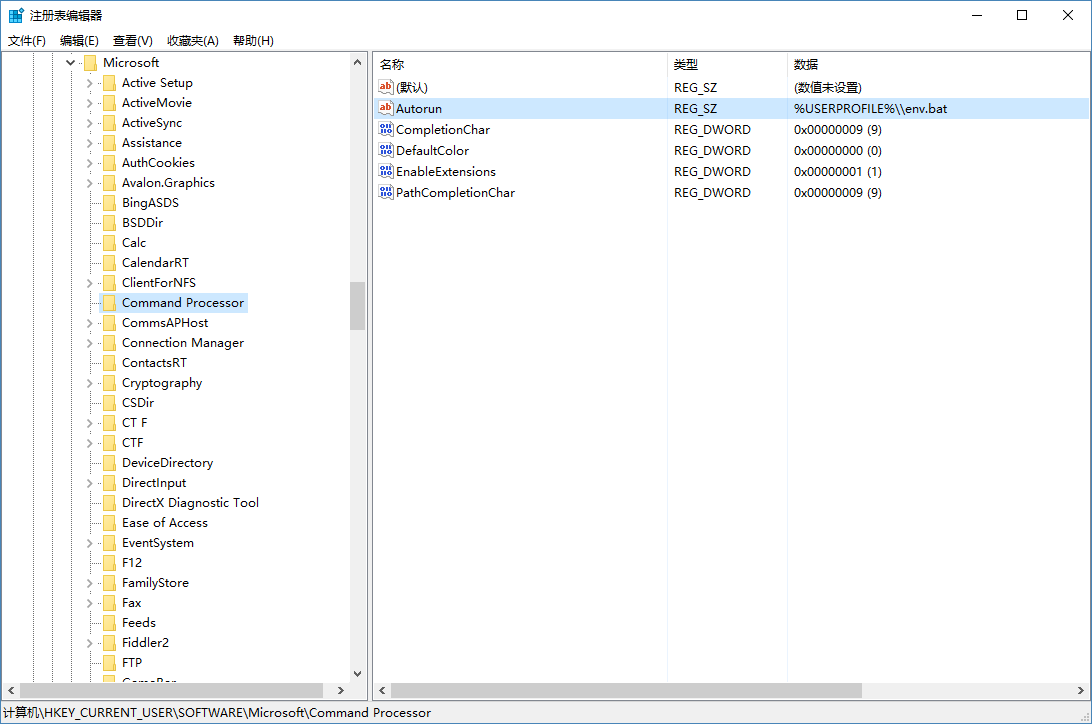Image resolution: width=1092 pixels, height=724 pixels.
Task: Click the DWORD icon beside PathCompletionChar
Action: (x=386, y=192)
